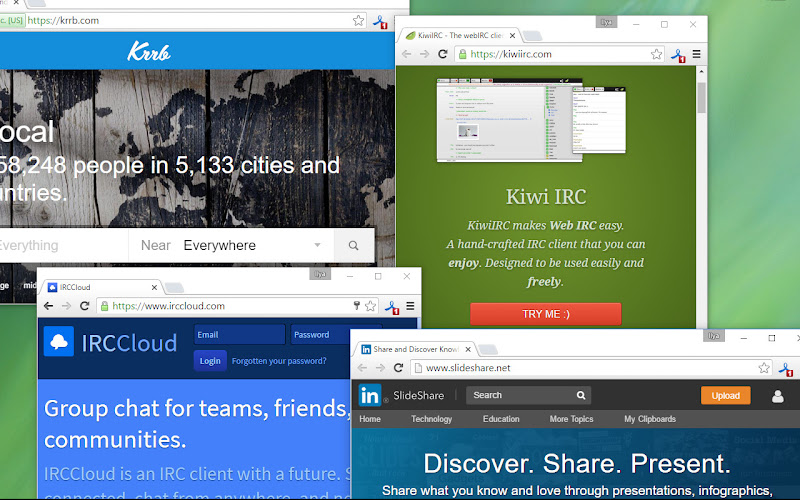Open the Chrome menu in the KiwiIRC window
Image resolution: width=800 pixels, height=500 pixels.
(696, 54)
